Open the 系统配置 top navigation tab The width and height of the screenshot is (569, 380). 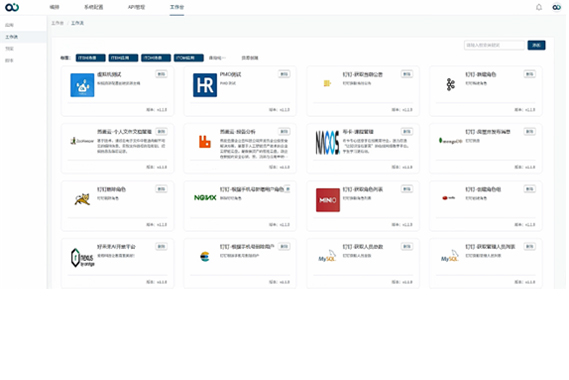pyautogui.click(x=94, y=7)
